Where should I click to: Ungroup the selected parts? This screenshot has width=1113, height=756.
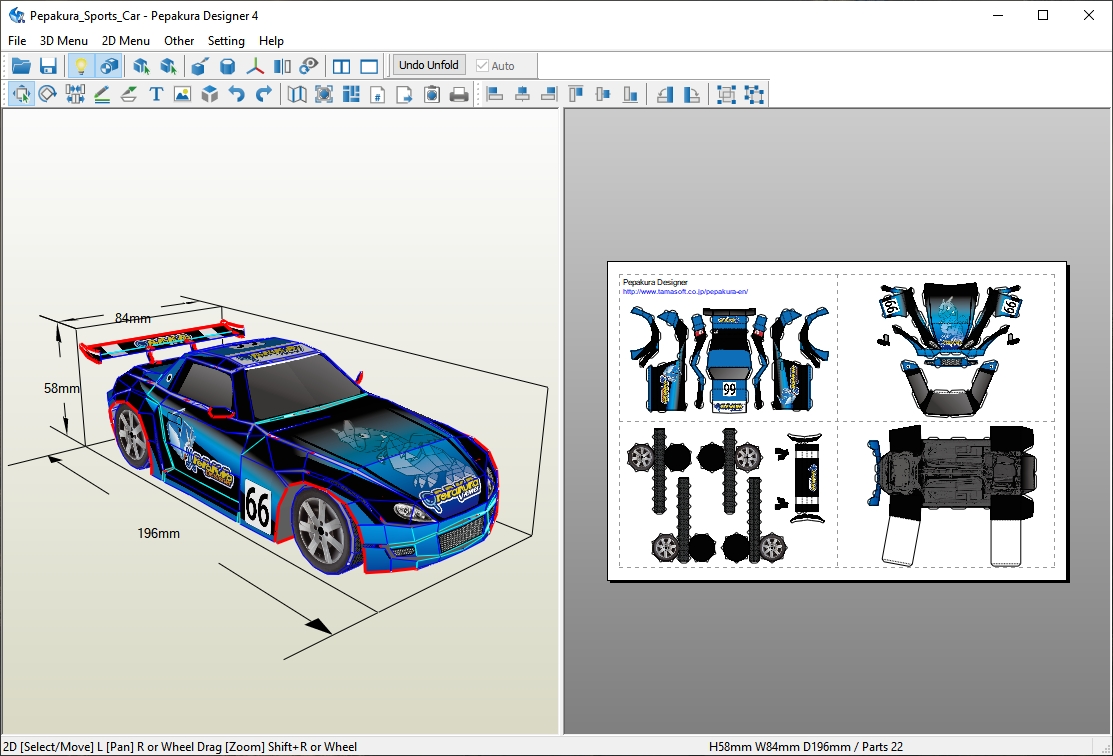pyautogui.click(x=754, y=94)
